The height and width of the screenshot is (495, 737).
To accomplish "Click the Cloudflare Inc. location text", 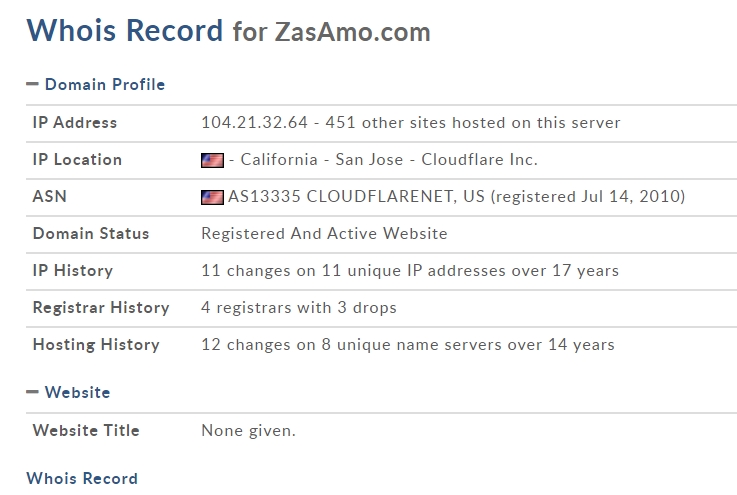I will [x=479, y=160].
